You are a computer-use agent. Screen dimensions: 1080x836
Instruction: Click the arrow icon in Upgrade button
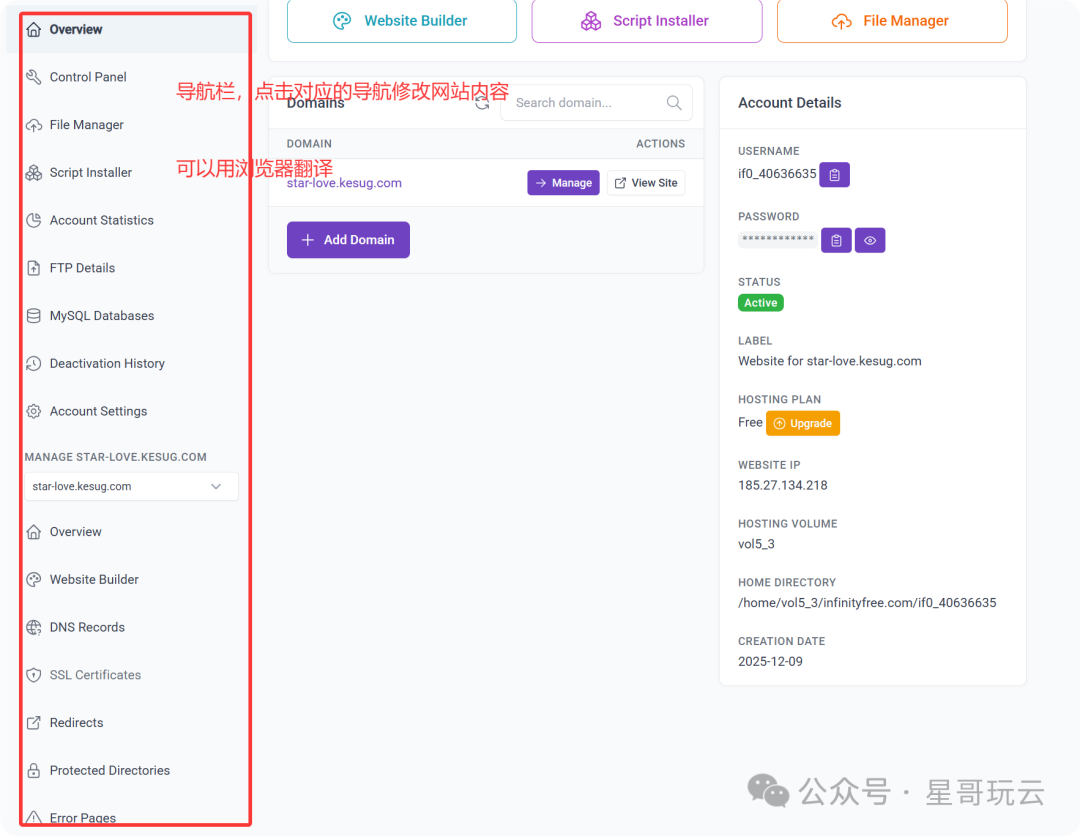[780, 424]
